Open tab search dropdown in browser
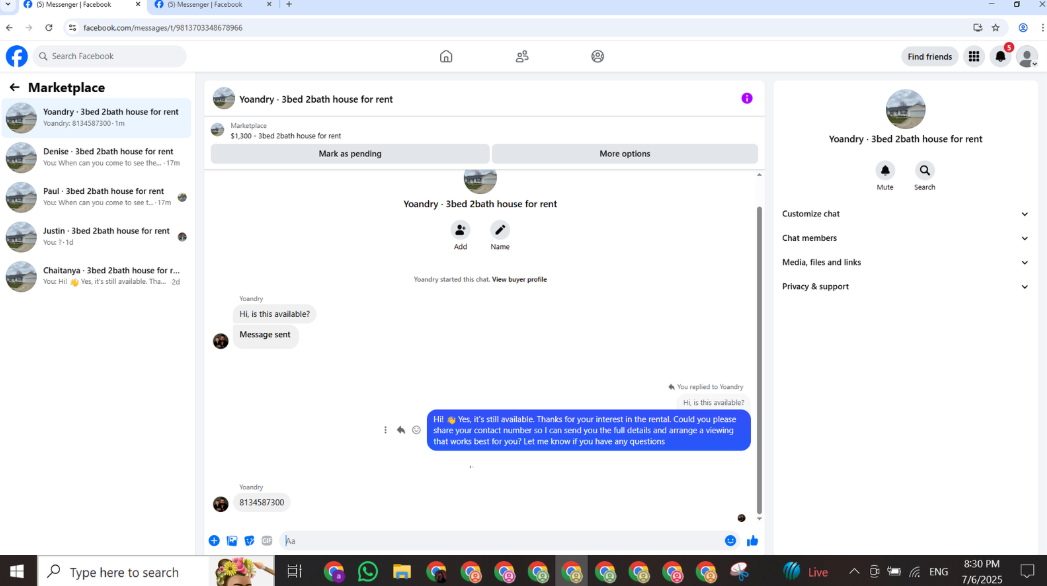This screenshot has height=586, width=1047. (x=8, y=5)
